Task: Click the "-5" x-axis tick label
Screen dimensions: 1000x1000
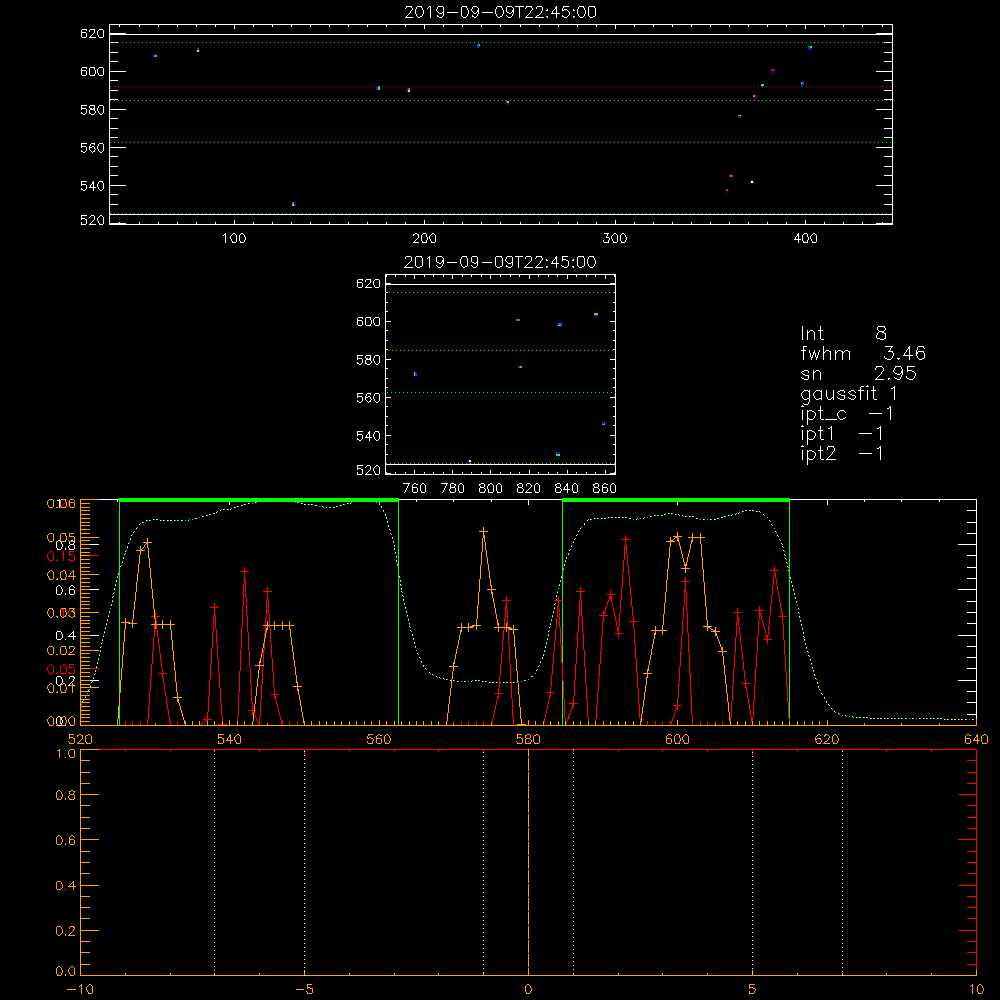Action: click(305, 989)
